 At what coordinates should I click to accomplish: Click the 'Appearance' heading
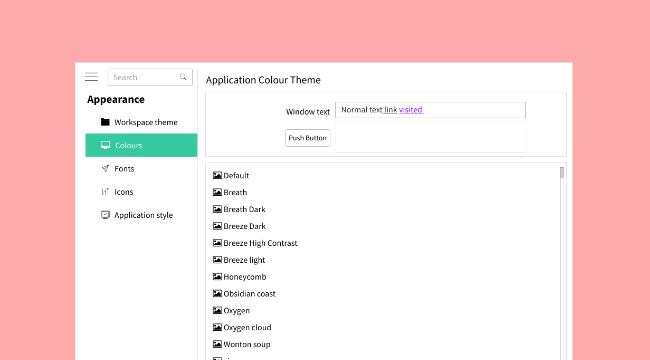pos(116,100)
